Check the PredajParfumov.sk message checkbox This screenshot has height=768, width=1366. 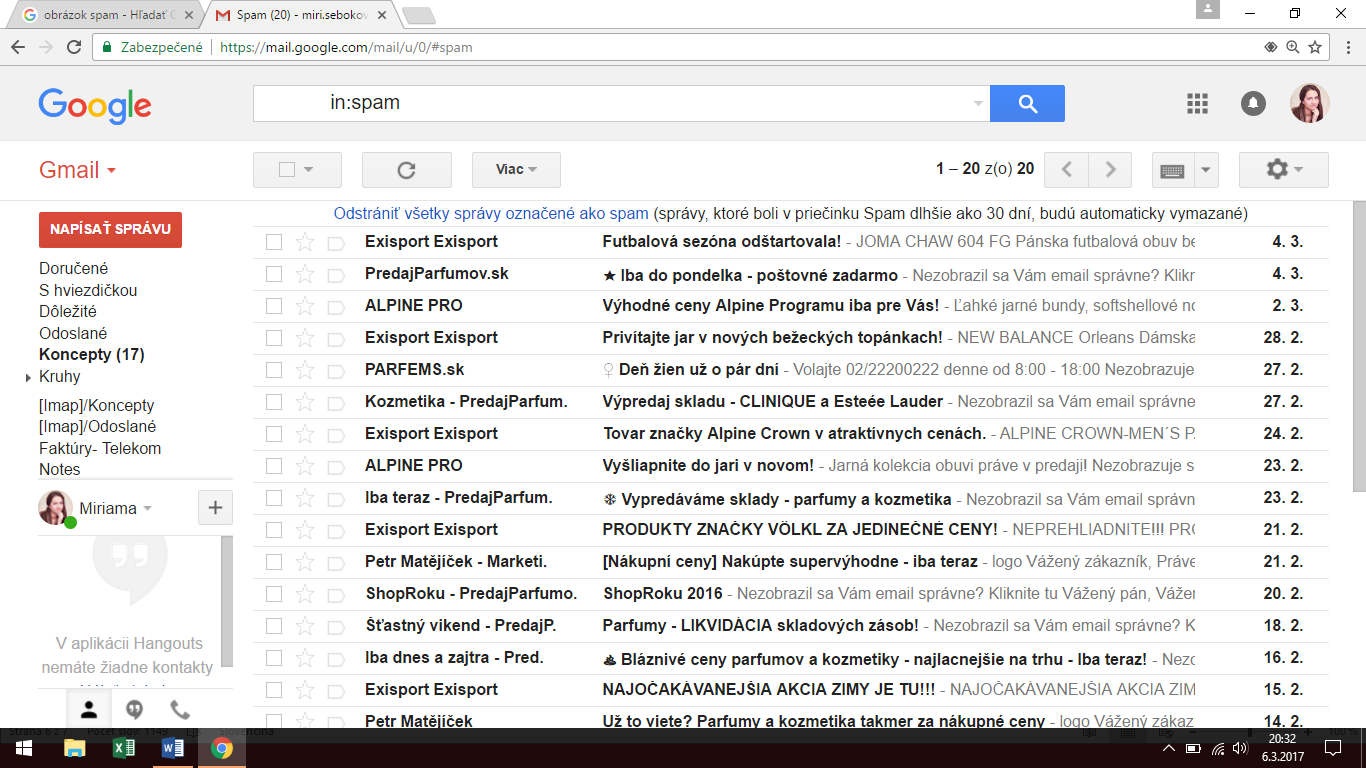pos(274,274)
